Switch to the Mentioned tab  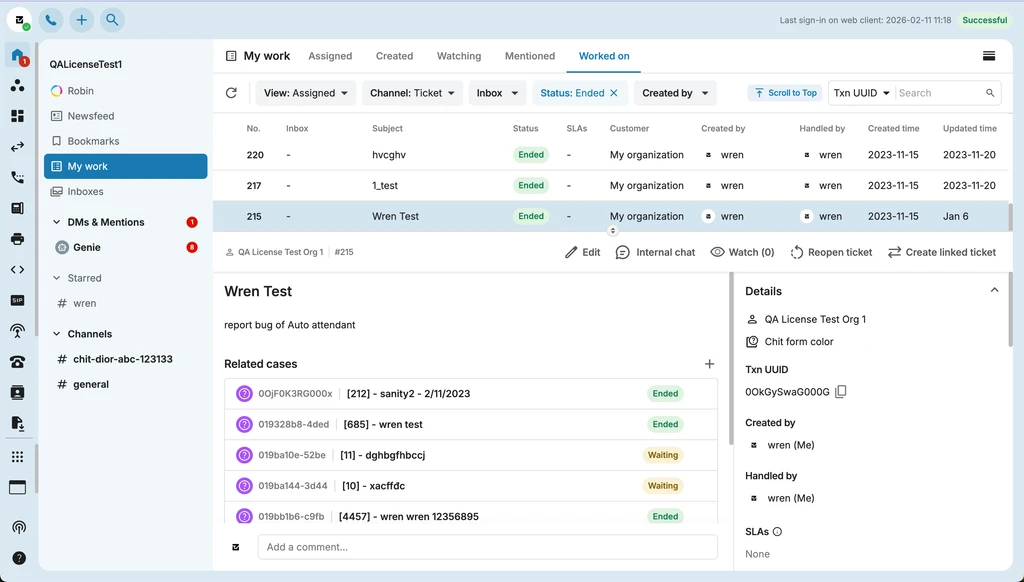coord(530,56)
